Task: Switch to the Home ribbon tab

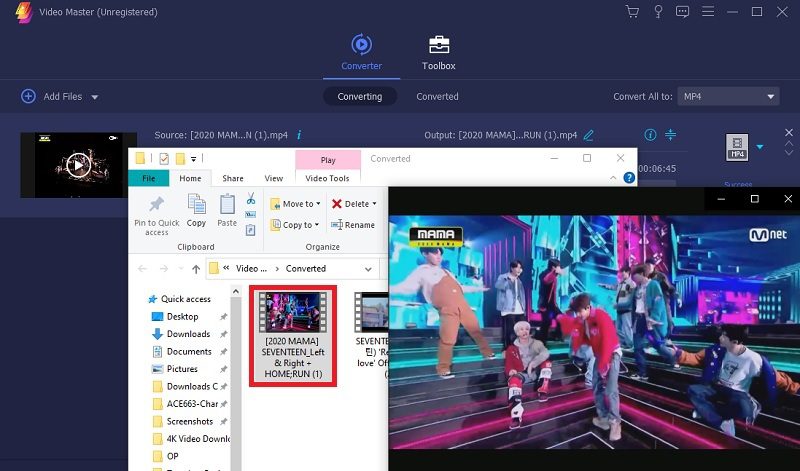Action: pyautogui.click(x=190, y=178)
